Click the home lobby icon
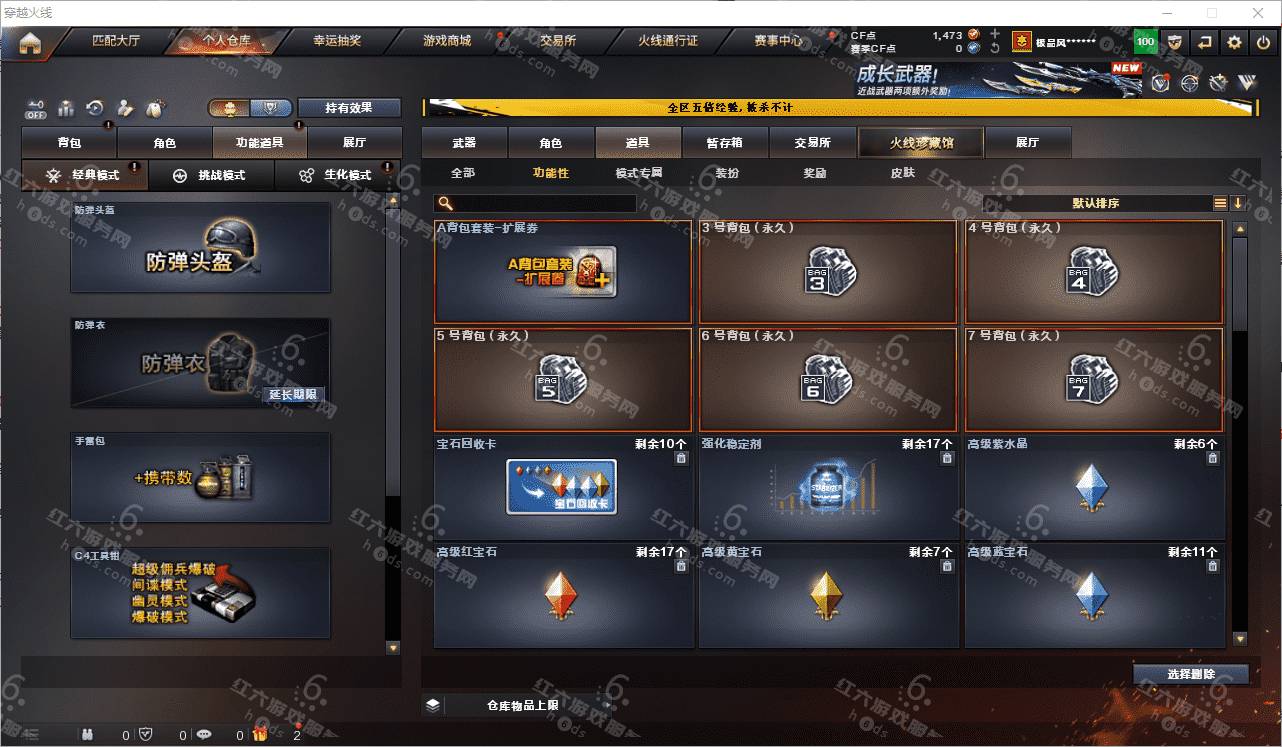The height and width of the screenshot is (747, 1282). [30, 43]
